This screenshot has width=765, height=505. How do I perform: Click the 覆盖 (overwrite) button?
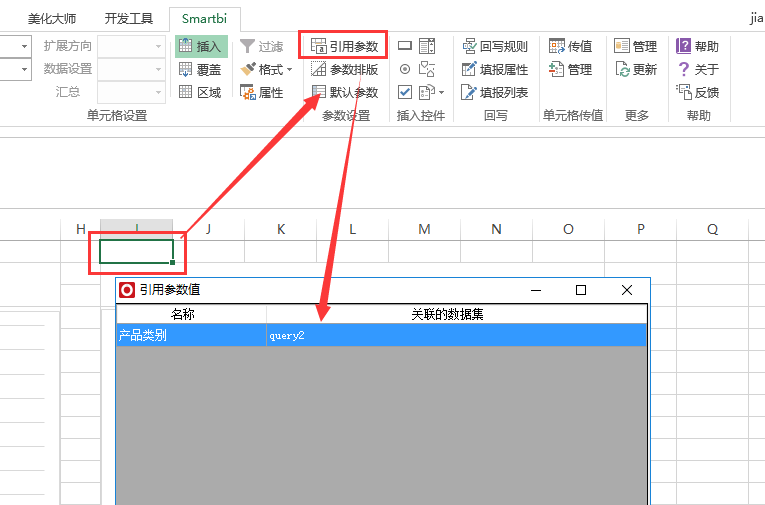pos(201,70)
